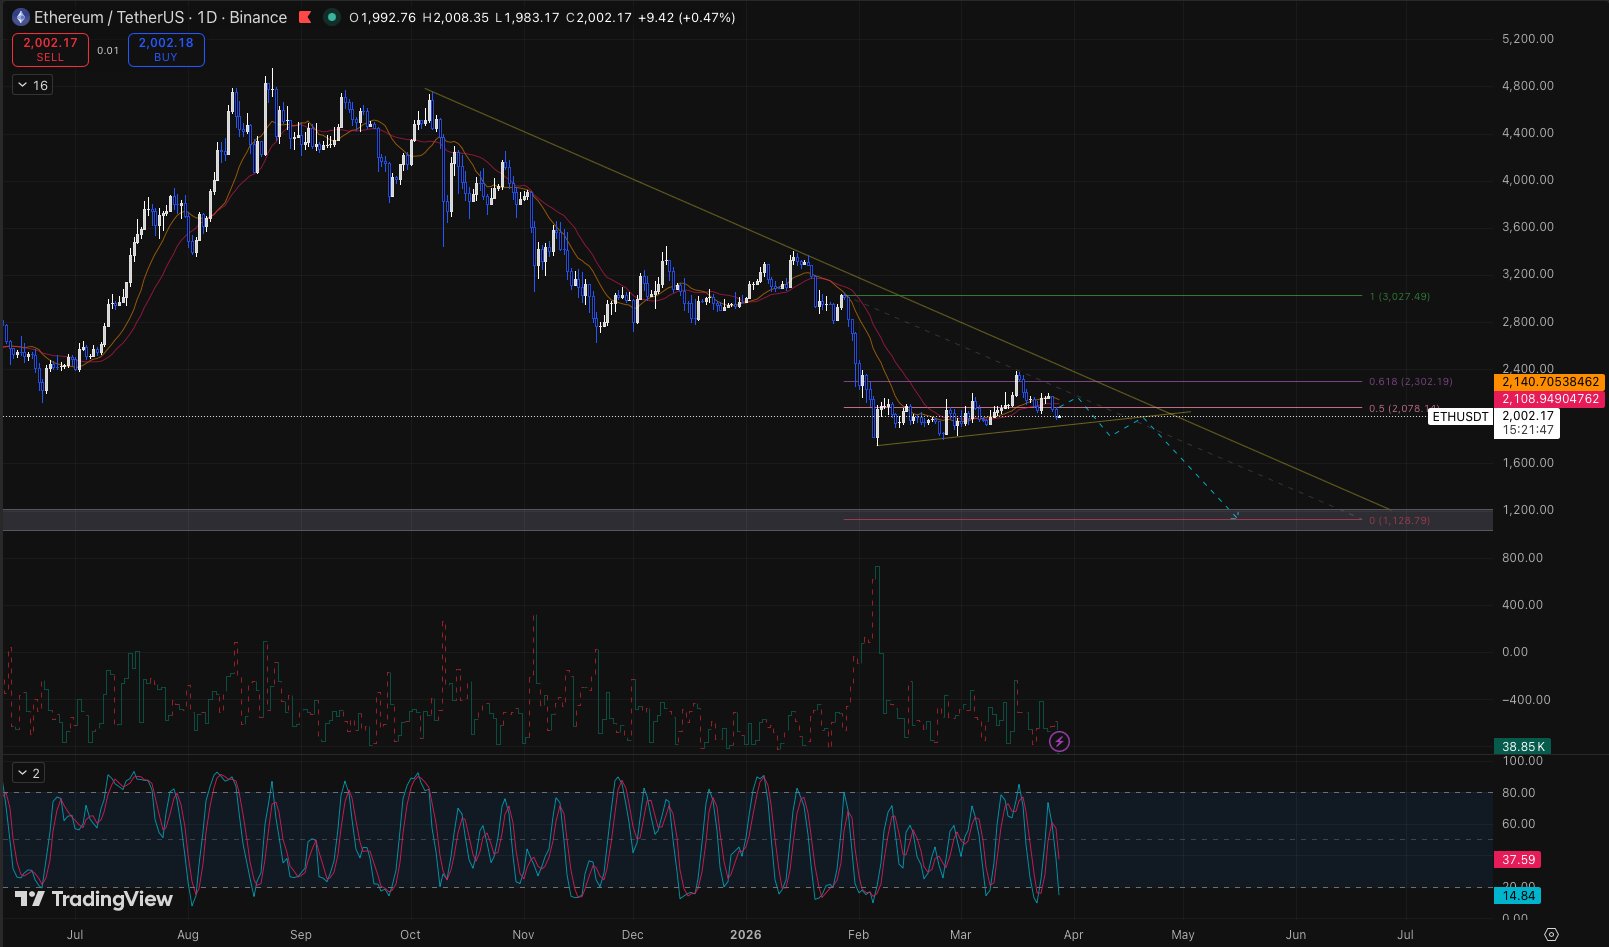1609x947 pixels.
Task: Click the 3,600.00 price axis label
Action: tap(1528, 227)
